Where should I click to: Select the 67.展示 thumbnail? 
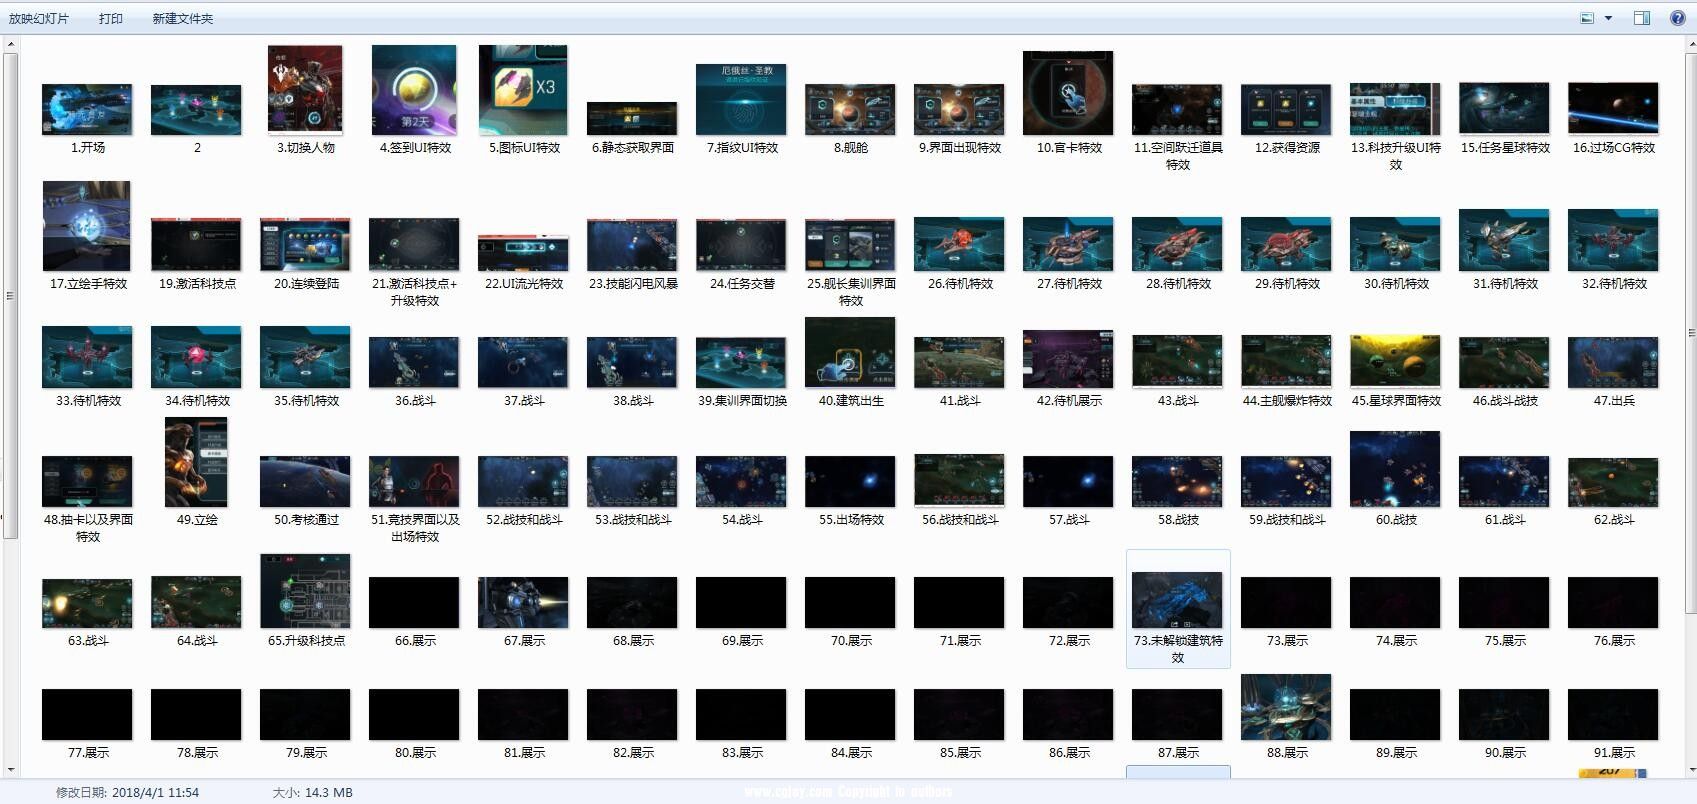(523, 602)
